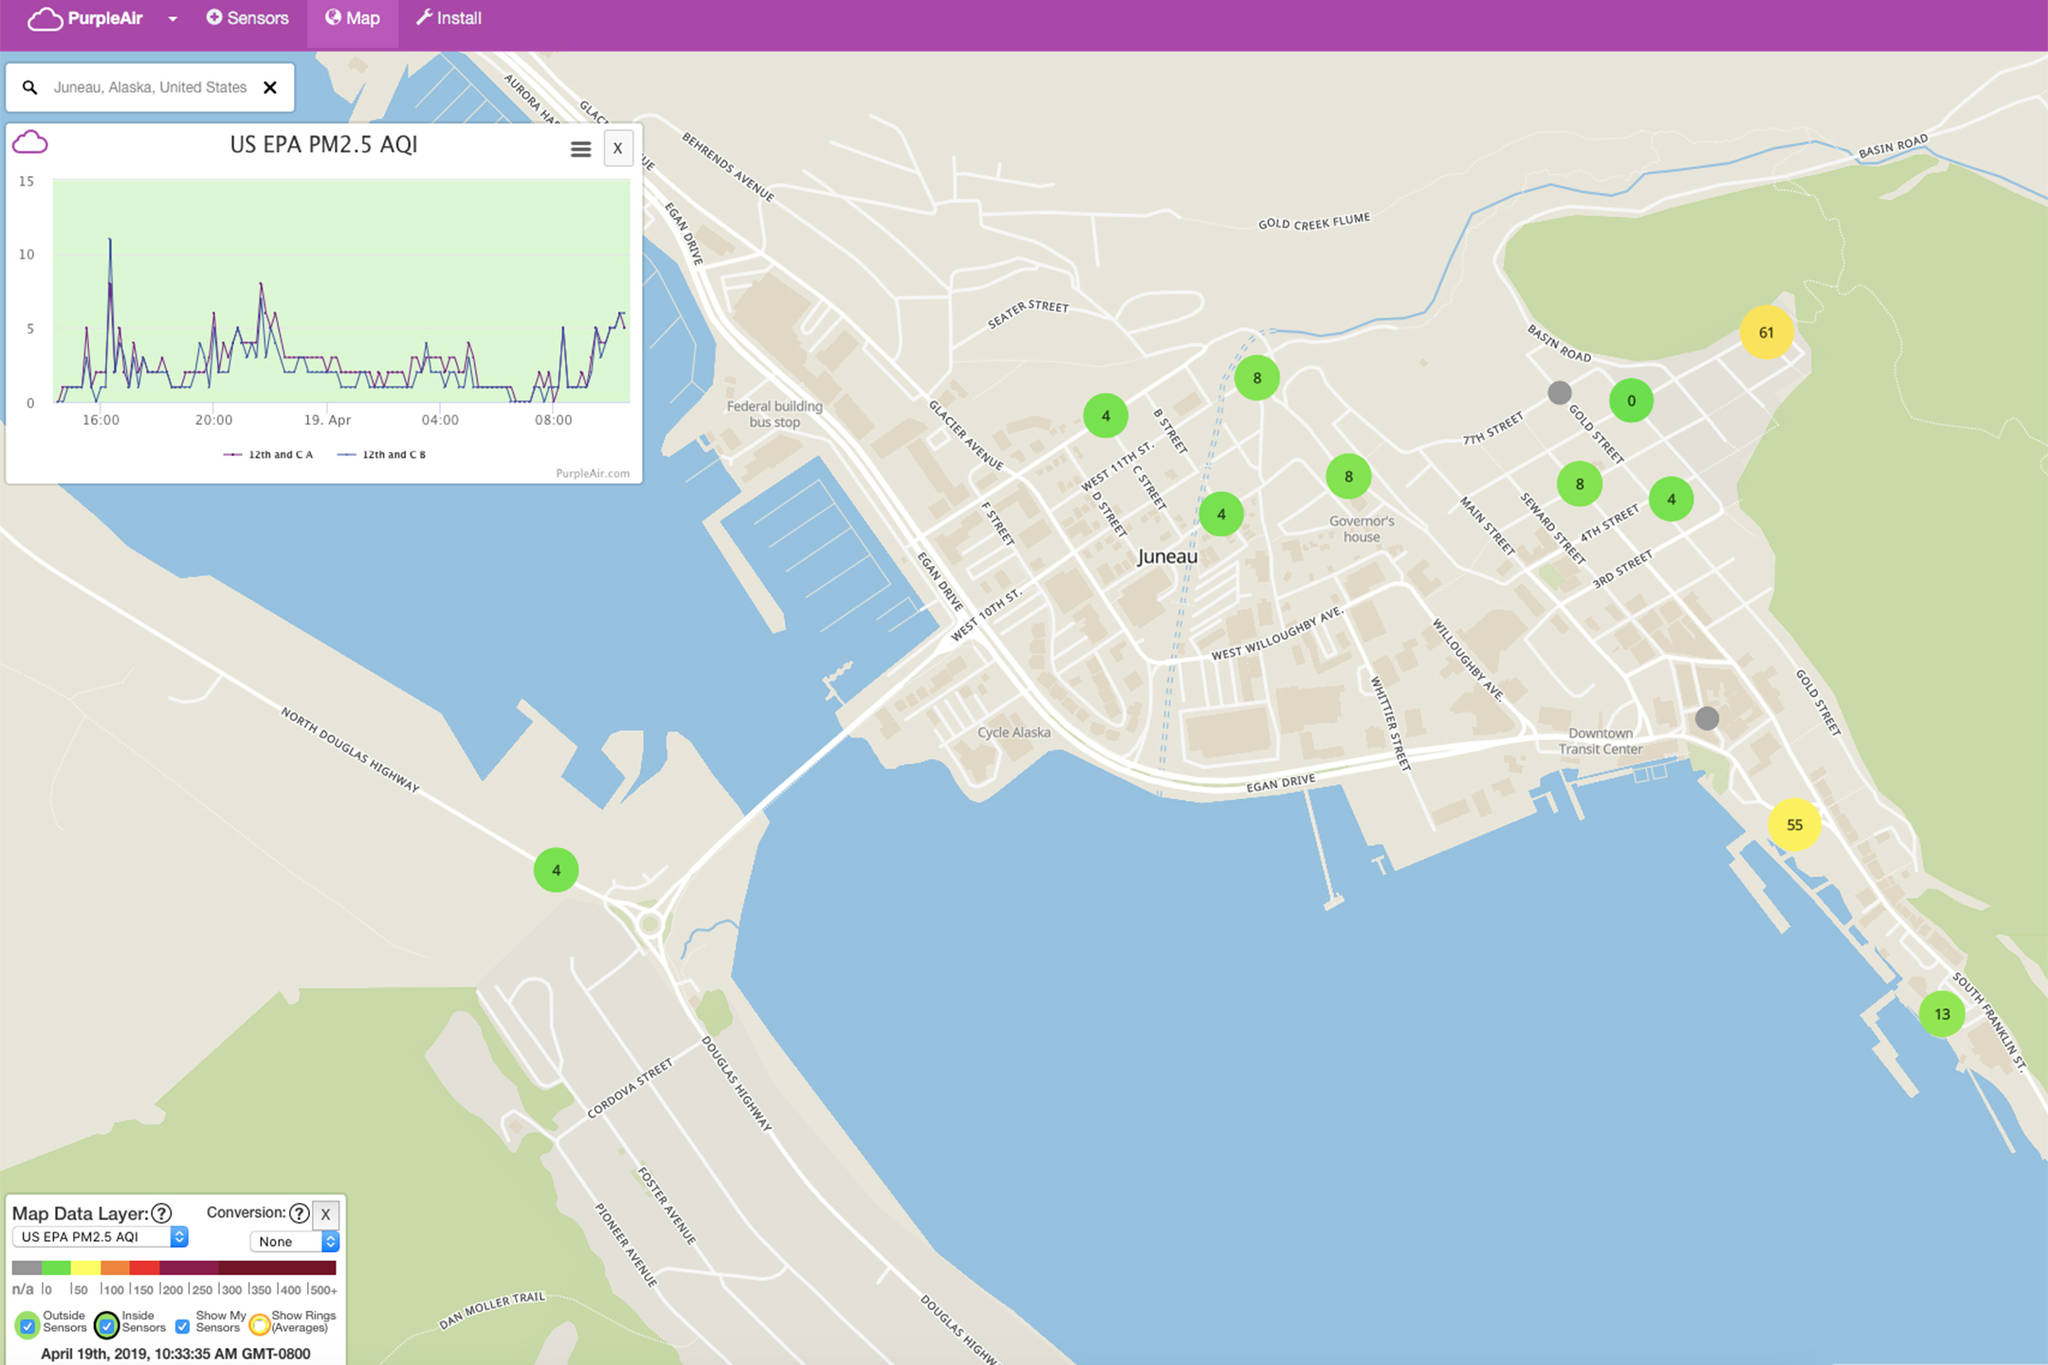Click the yellow segment of AQI color scale

tap(85, 1268)
